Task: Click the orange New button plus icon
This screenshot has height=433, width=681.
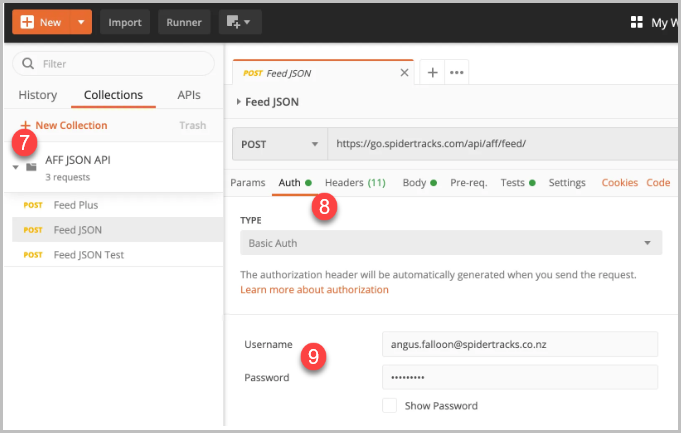Action: click(27, 22)
